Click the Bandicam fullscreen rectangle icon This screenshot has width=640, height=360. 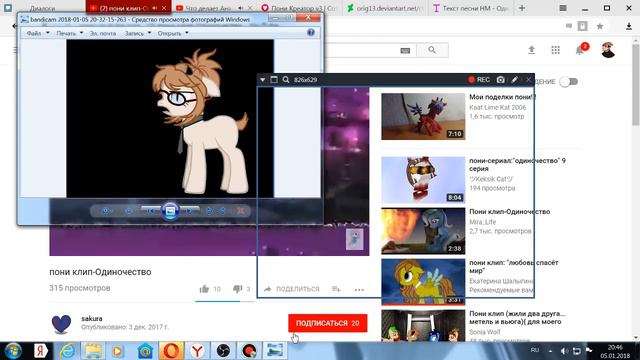coord(274,80)
